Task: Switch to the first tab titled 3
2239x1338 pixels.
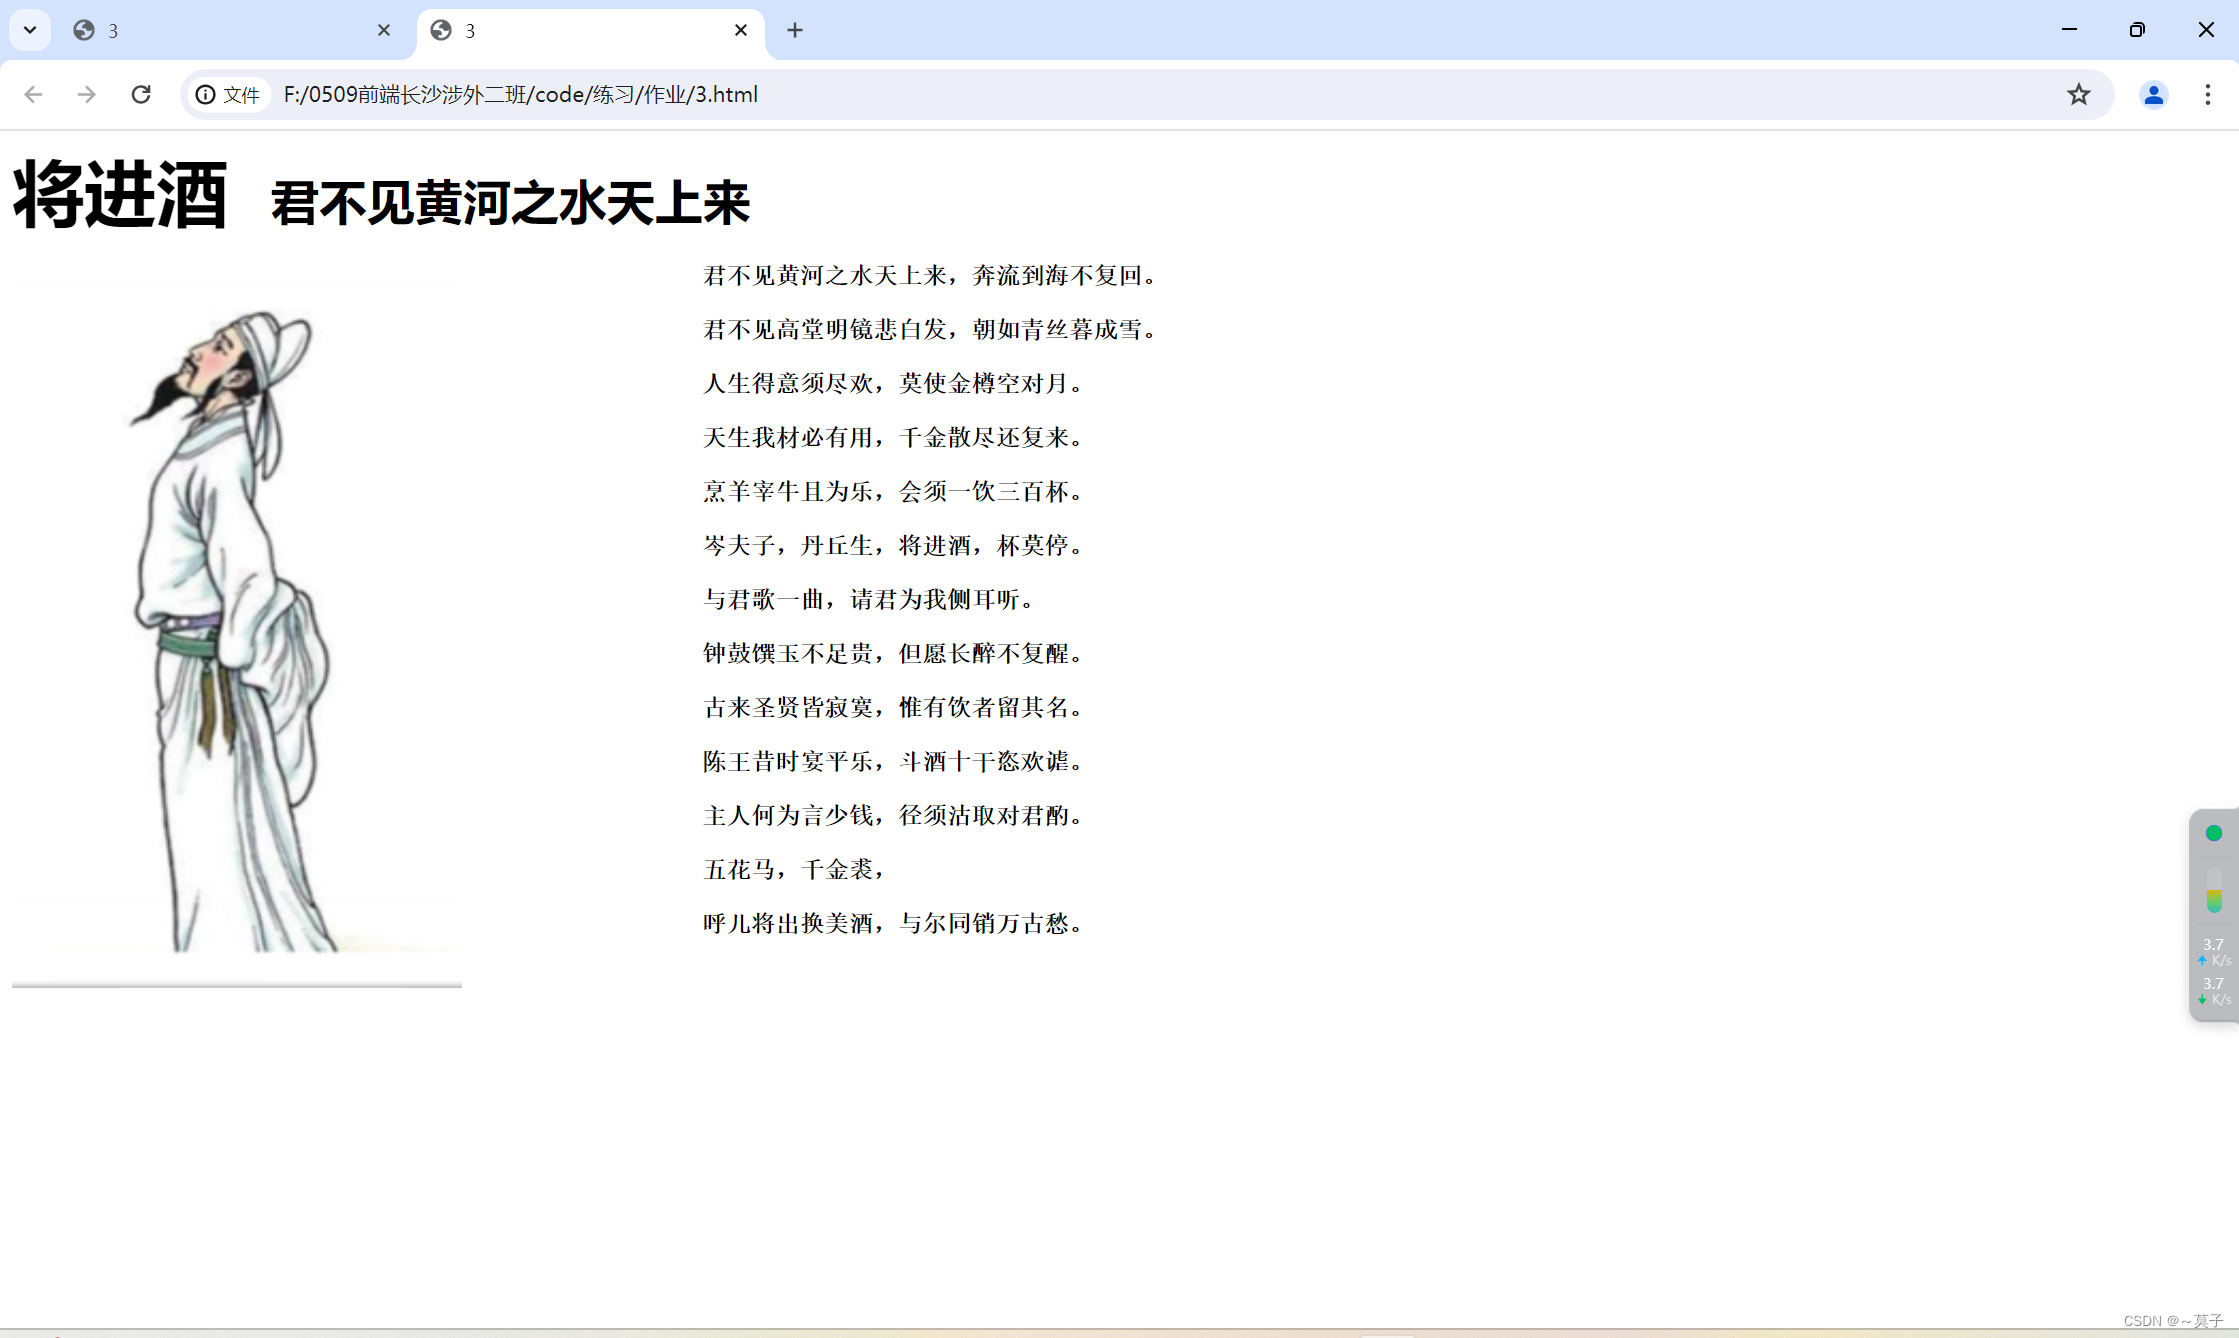Action: pos(220,30)
